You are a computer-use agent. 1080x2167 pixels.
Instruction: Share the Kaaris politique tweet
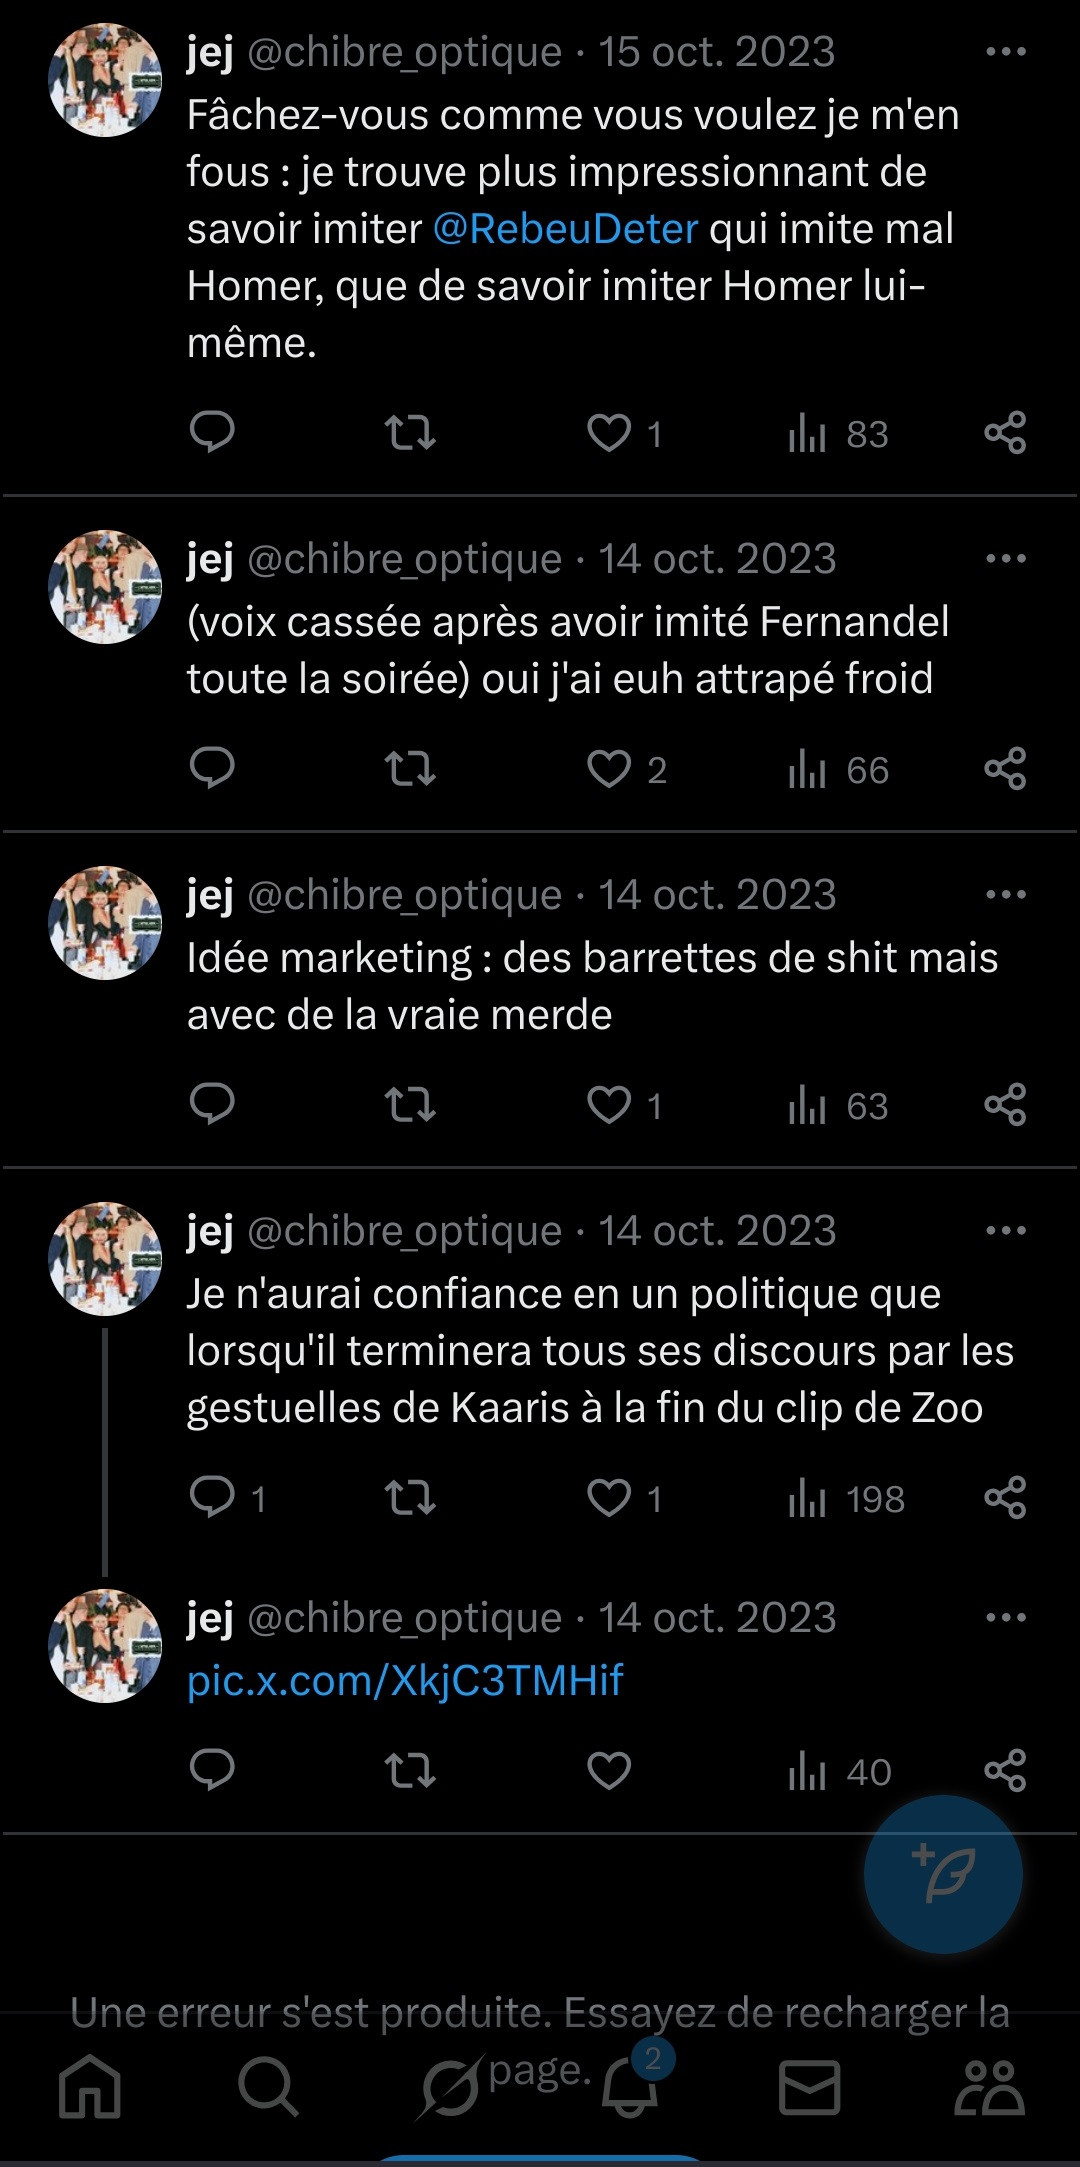(1005, 1498)
